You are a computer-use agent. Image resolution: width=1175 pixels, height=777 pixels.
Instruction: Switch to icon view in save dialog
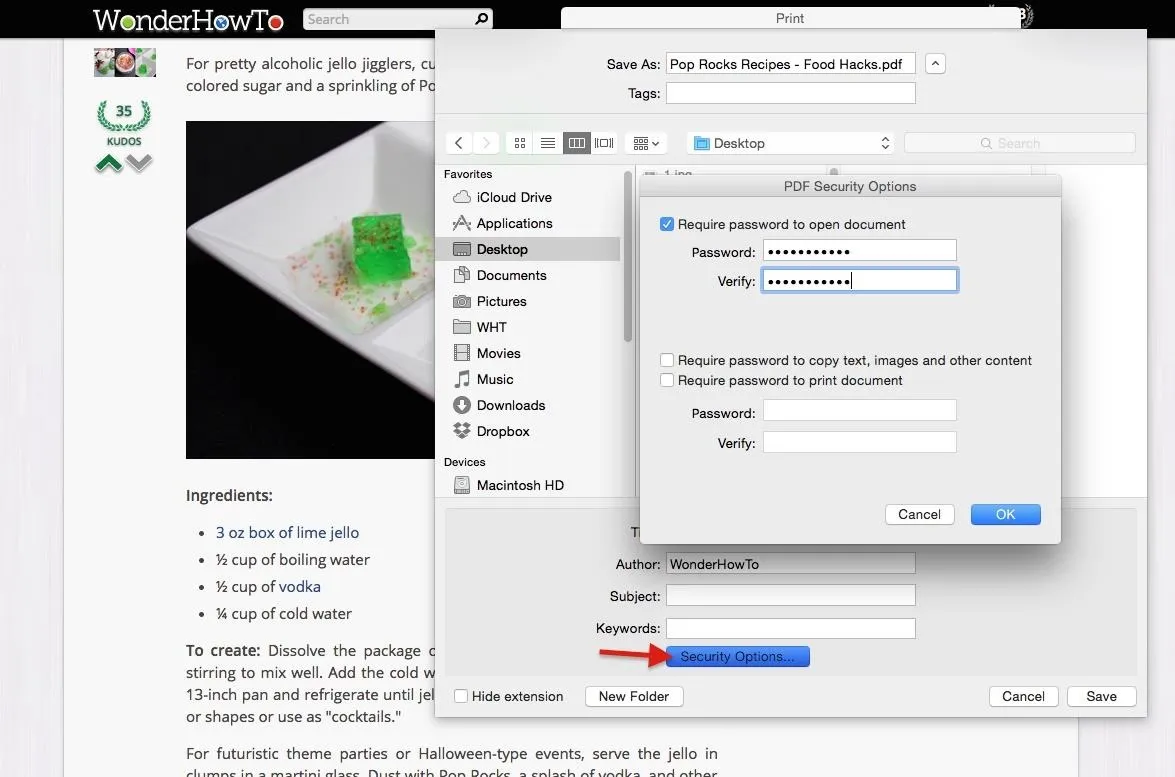tap(520, 143)
